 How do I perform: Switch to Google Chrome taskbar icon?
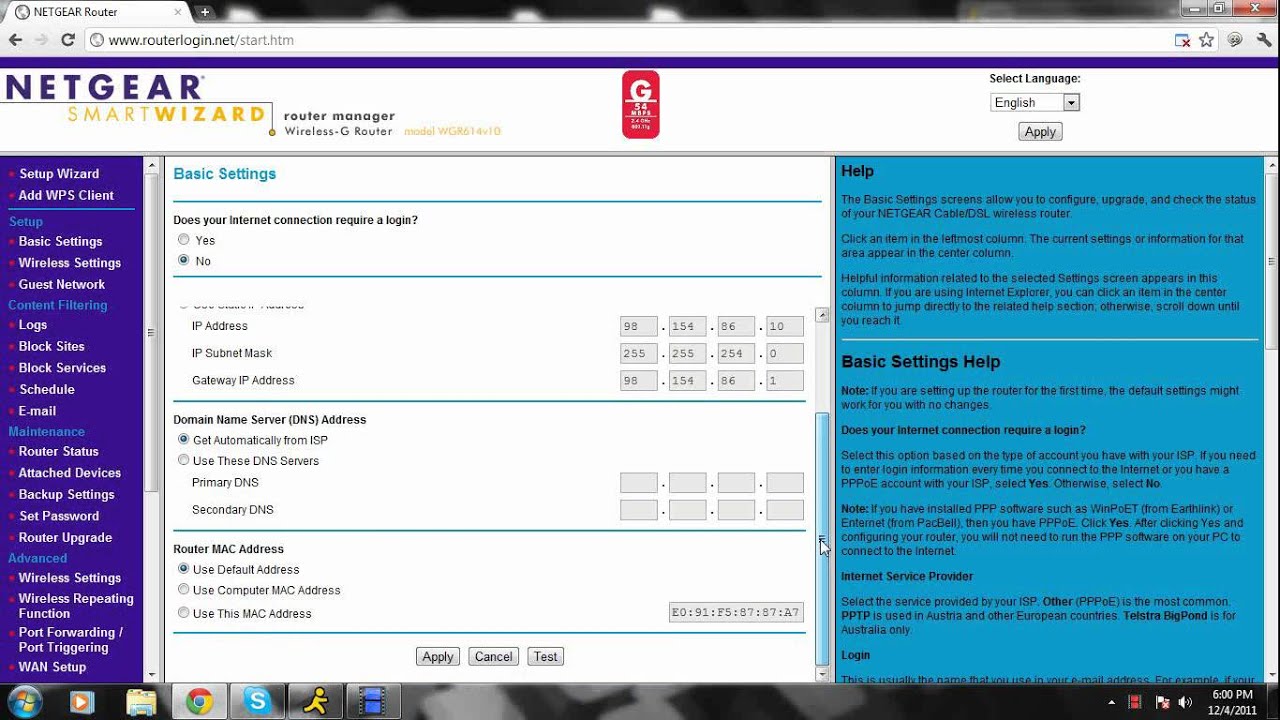(199, 701)
